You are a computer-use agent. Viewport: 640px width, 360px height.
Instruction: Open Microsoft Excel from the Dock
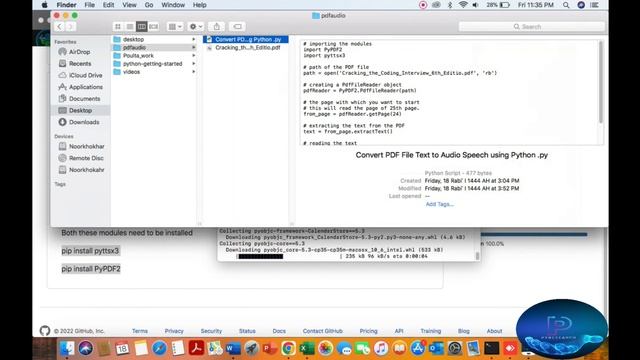(307, 348)
